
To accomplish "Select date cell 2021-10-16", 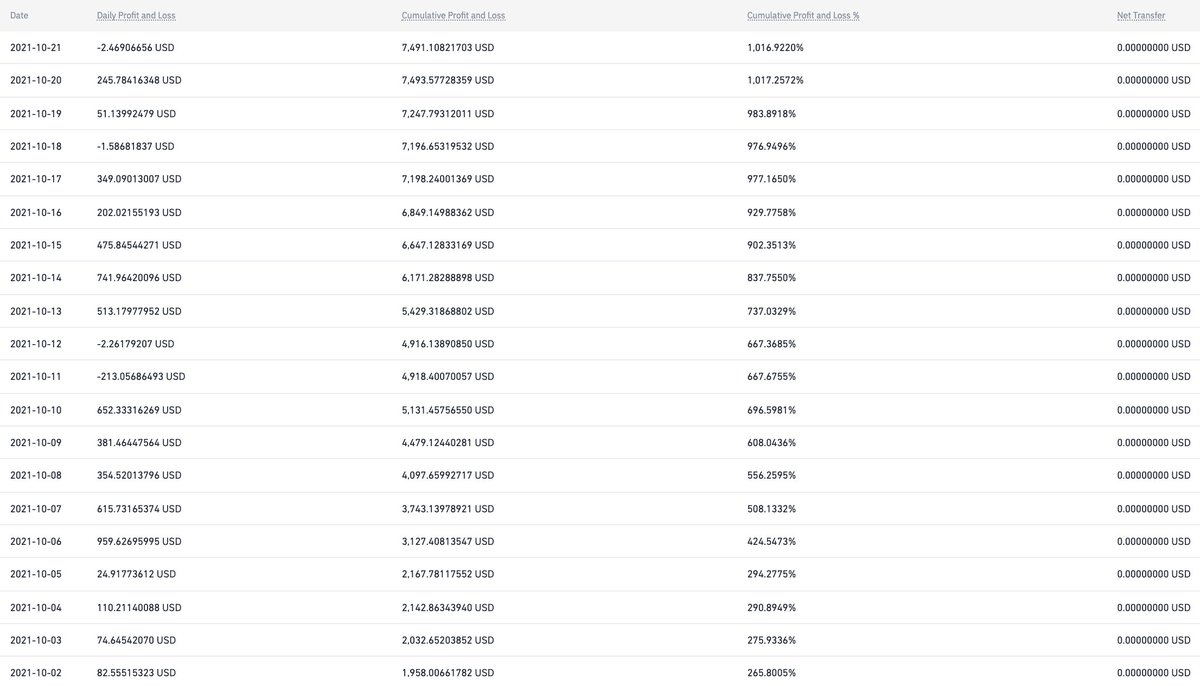I will (36, 213).
